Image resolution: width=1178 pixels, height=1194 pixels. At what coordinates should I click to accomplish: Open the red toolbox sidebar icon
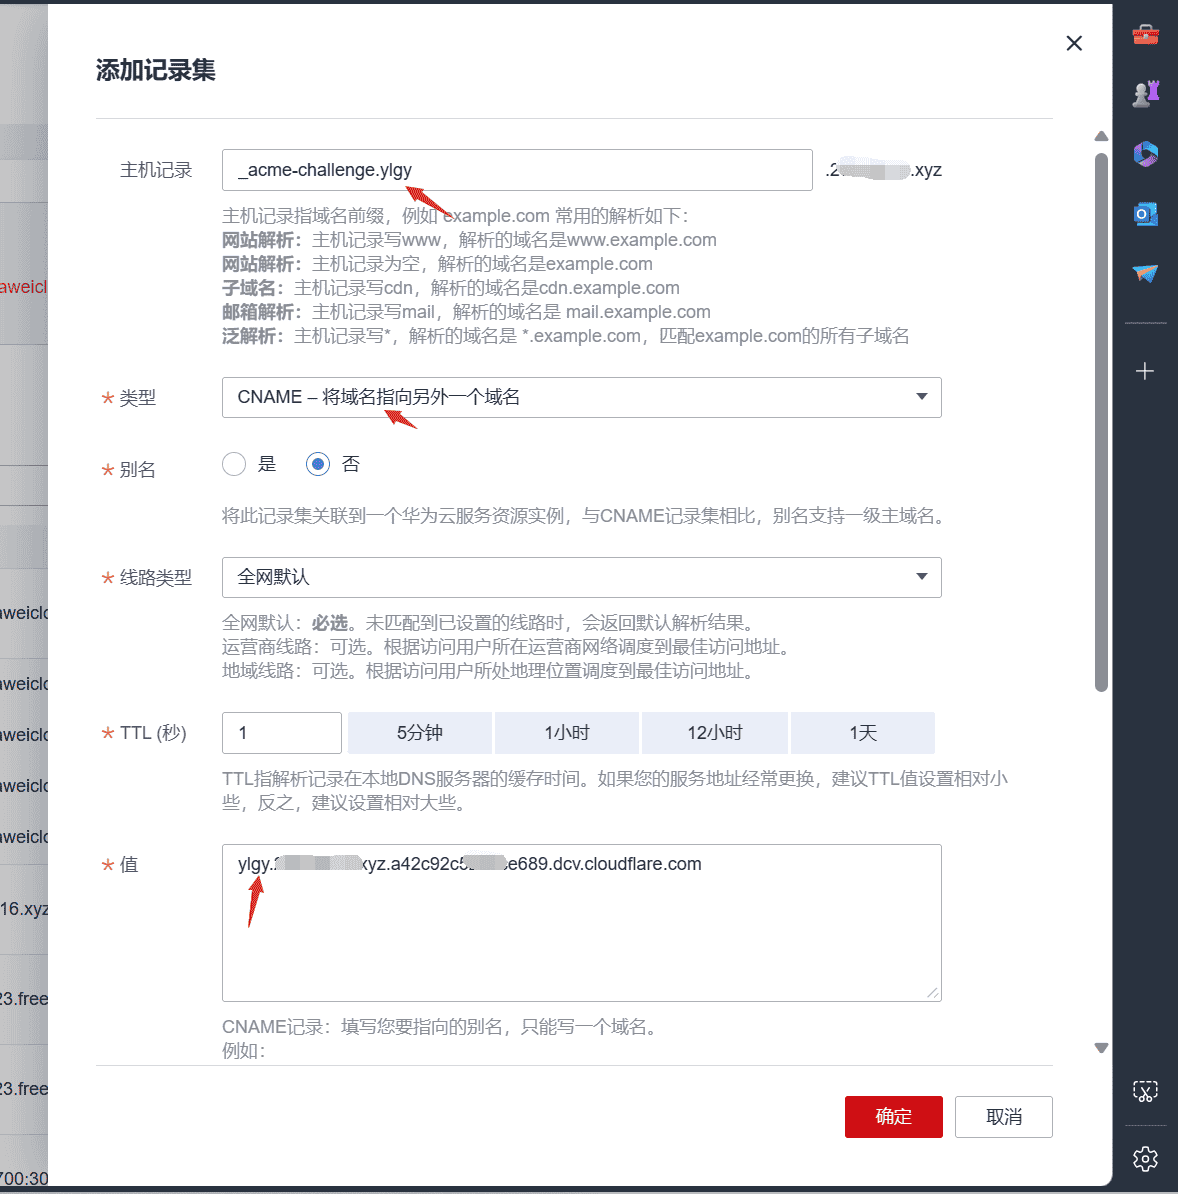1145,34
